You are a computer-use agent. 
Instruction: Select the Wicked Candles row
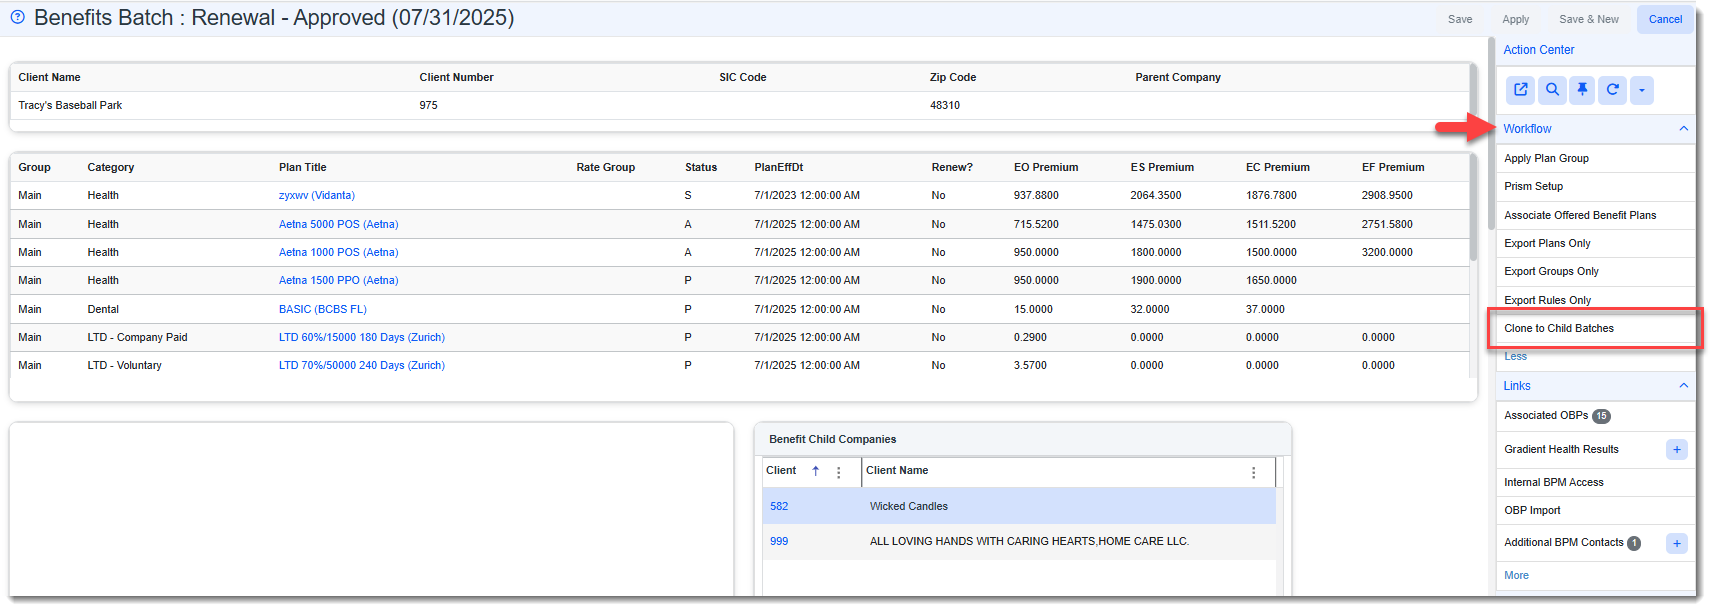tap(1019, 506)
